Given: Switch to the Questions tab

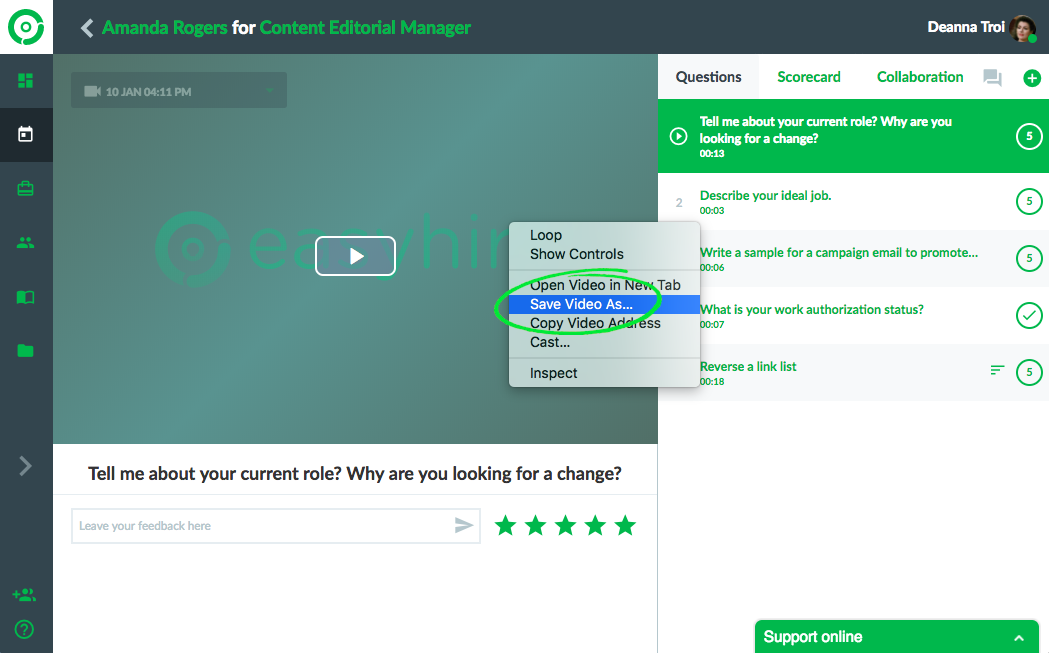Looking at the screenshot, I should pos(708,77).
